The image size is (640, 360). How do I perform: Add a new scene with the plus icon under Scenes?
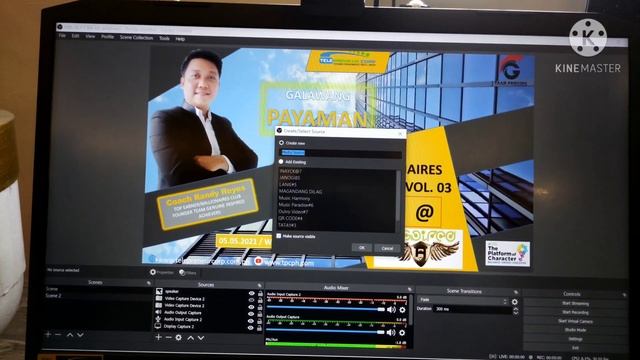(48, 335)
